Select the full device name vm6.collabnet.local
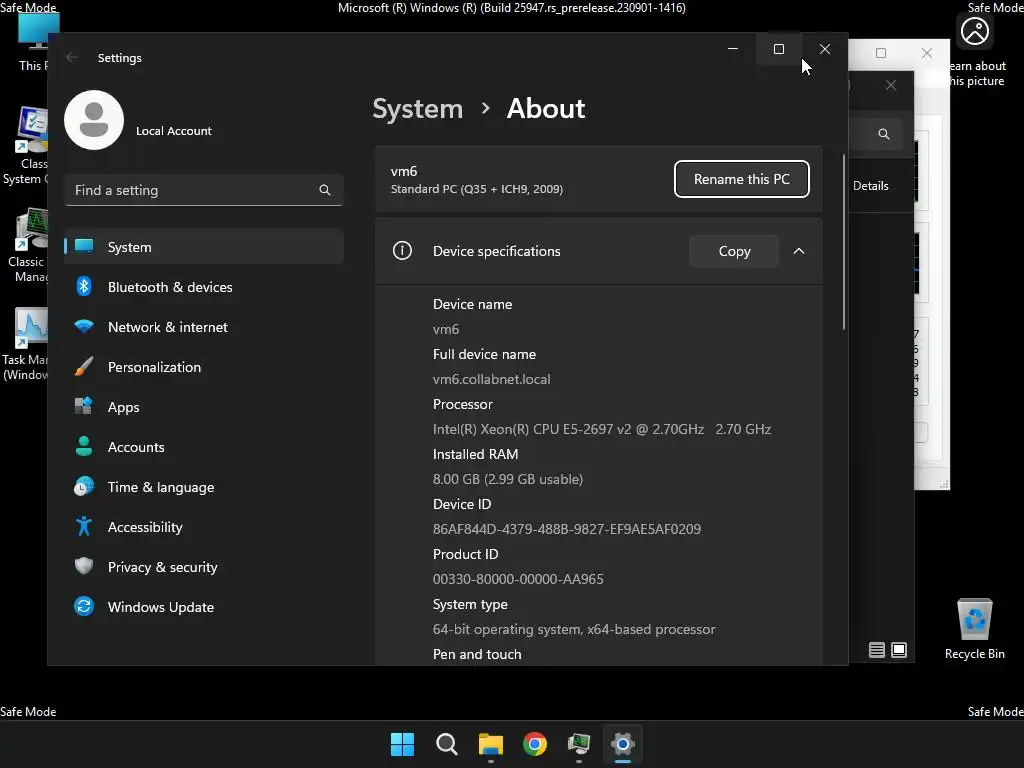The image size is (1024, 768). pyautogui.click(x=492, y=379)
